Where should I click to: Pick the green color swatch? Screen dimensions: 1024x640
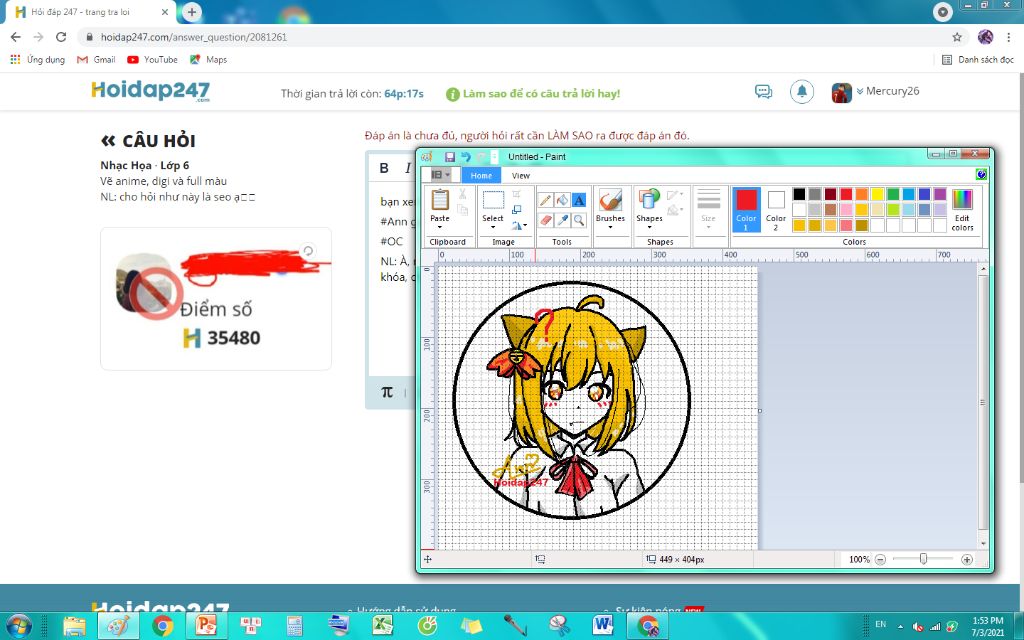[x=893, y=194]
